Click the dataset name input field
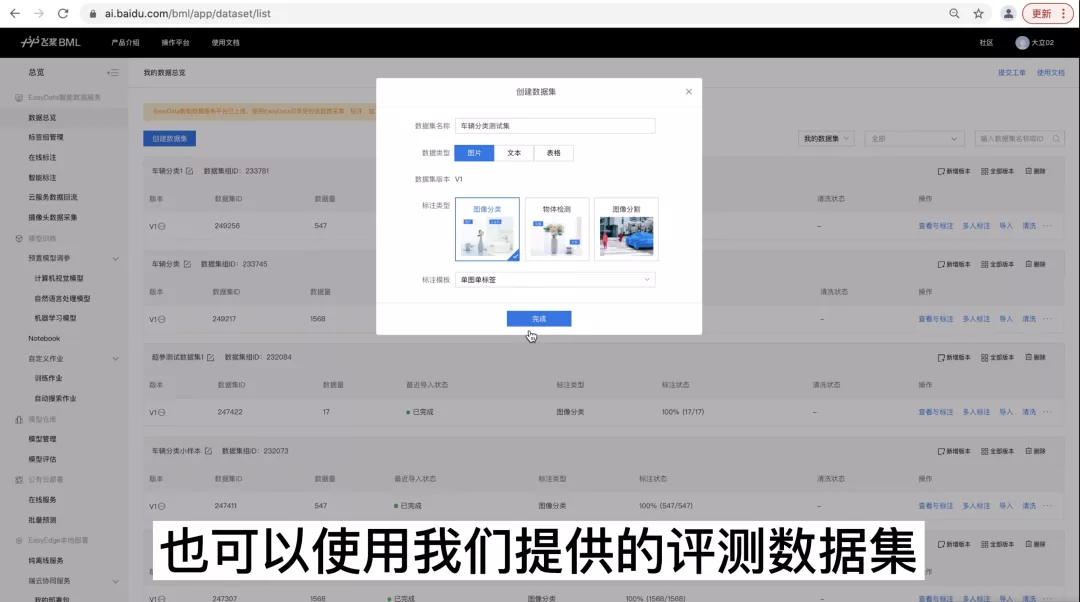 point(555,125)
